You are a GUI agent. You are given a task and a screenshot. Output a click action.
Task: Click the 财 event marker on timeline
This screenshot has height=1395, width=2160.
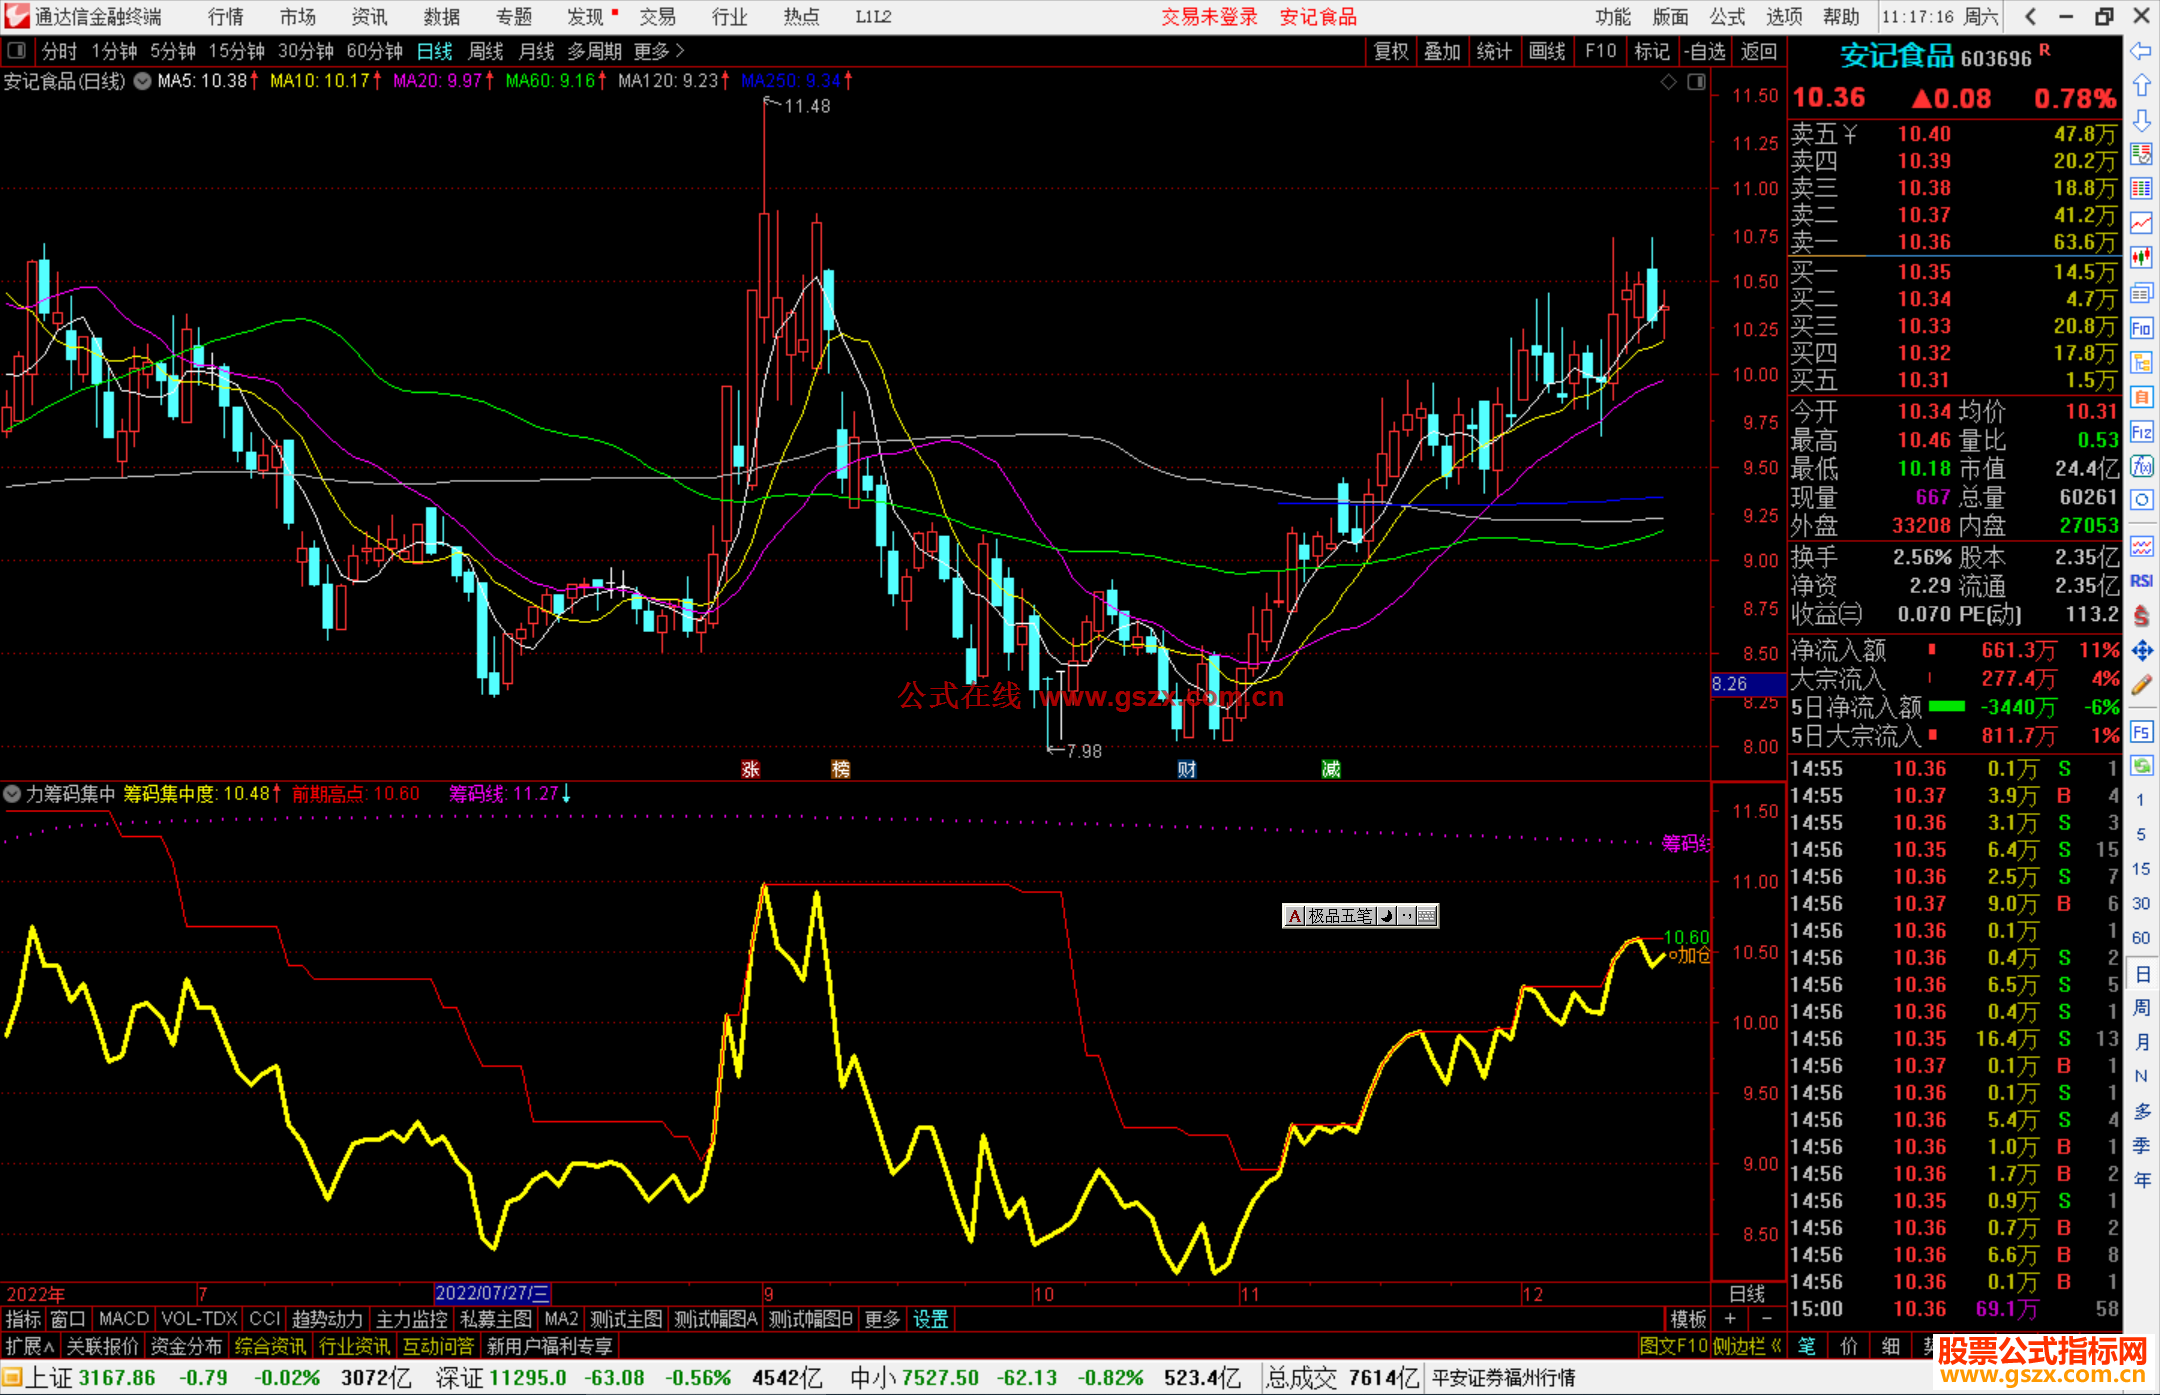[1186, 769]
